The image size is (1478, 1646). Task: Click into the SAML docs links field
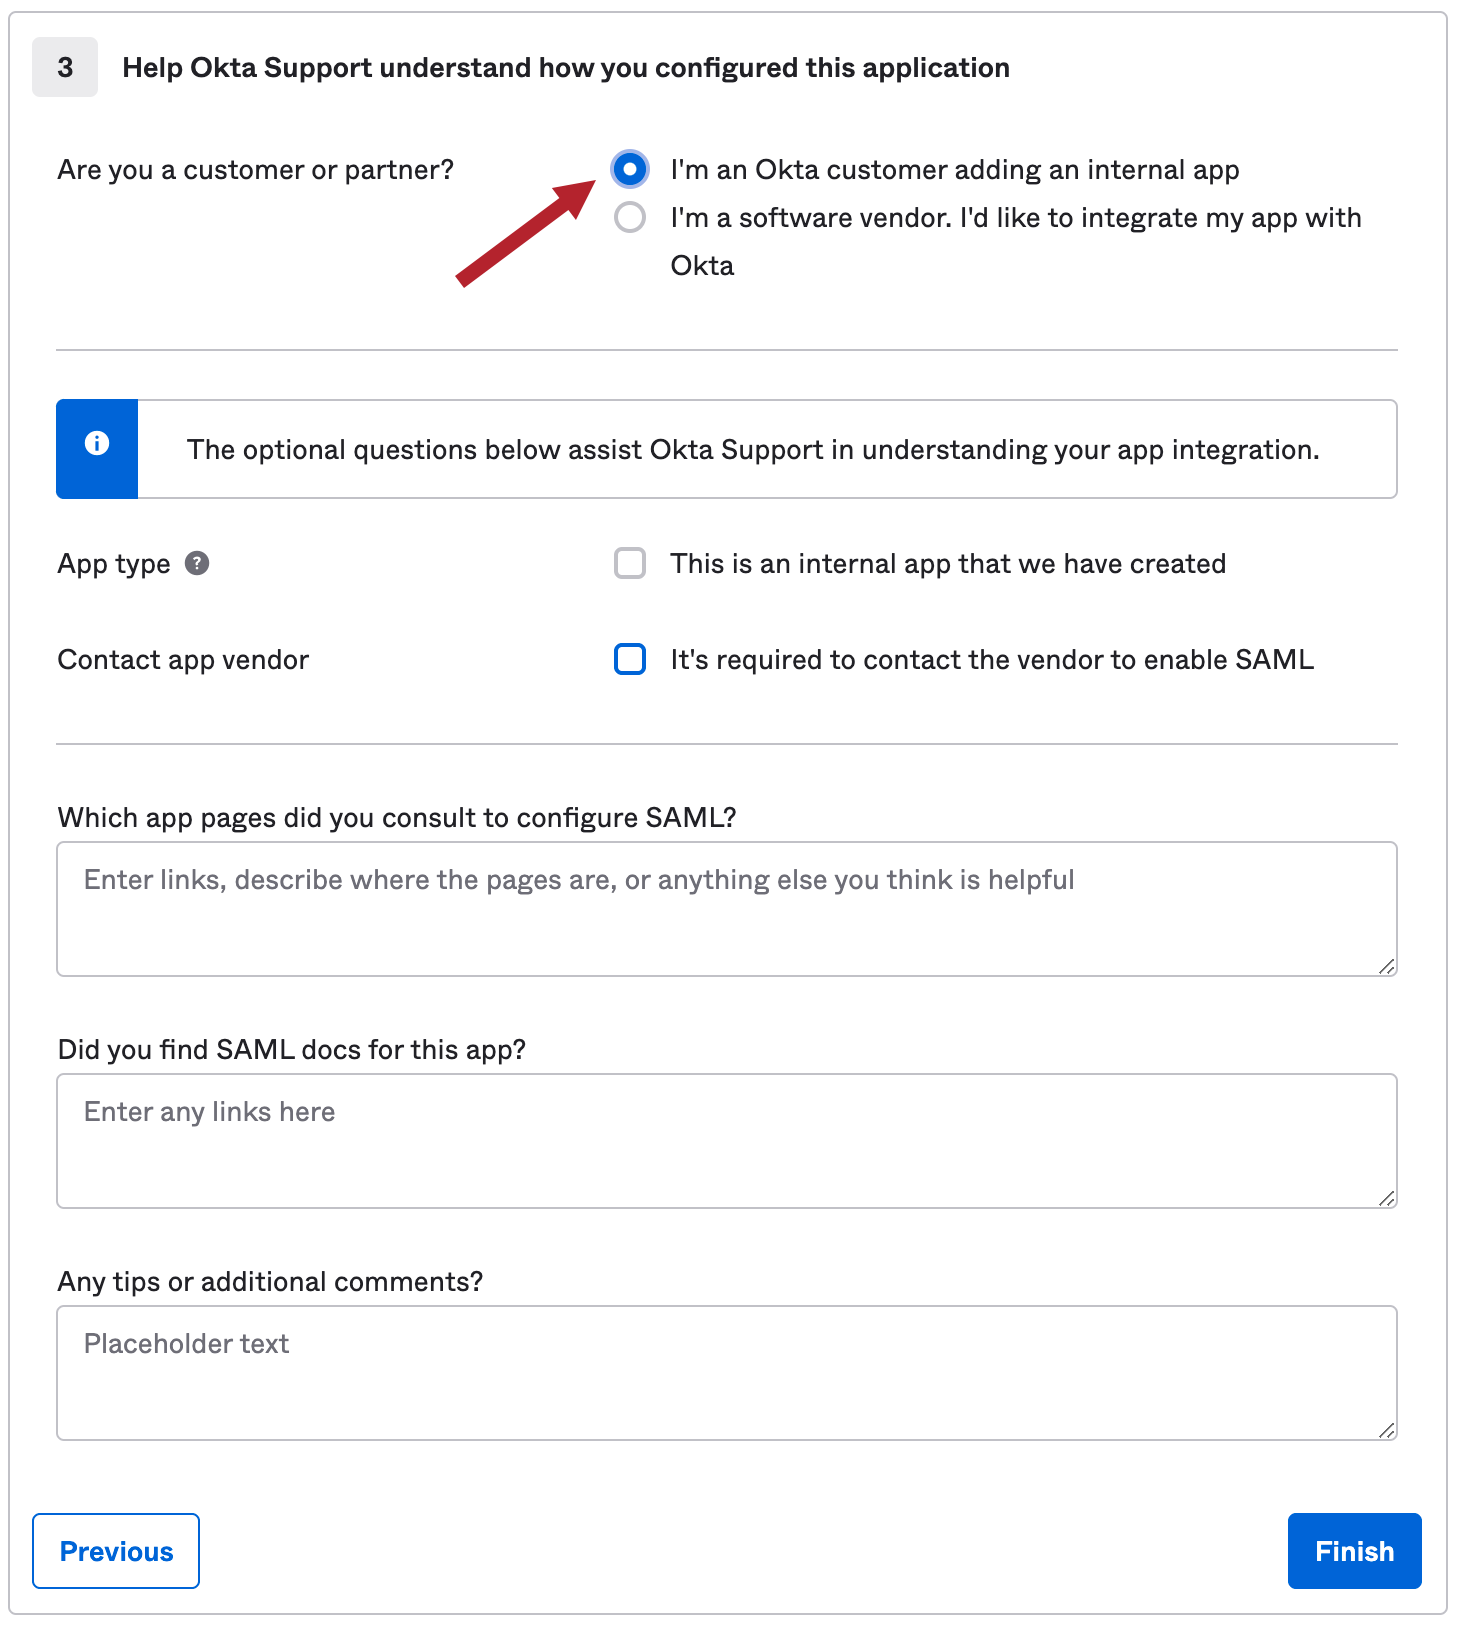point(726,1140)
